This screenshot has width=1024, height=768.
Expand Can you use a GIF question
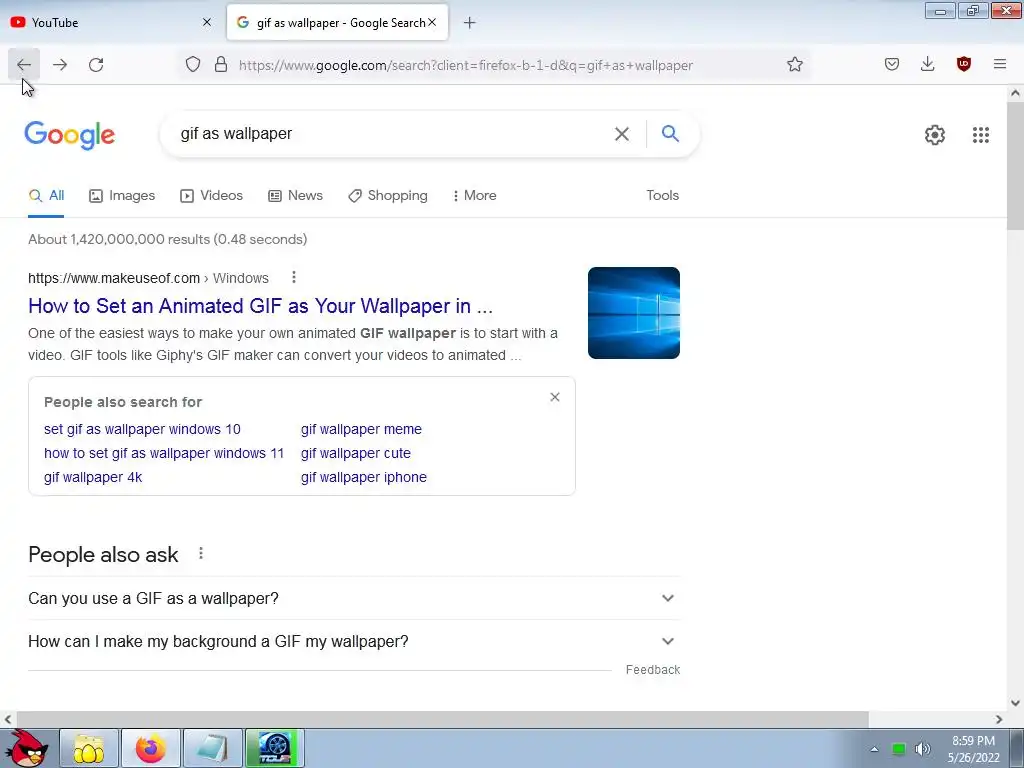click(354, 598)
